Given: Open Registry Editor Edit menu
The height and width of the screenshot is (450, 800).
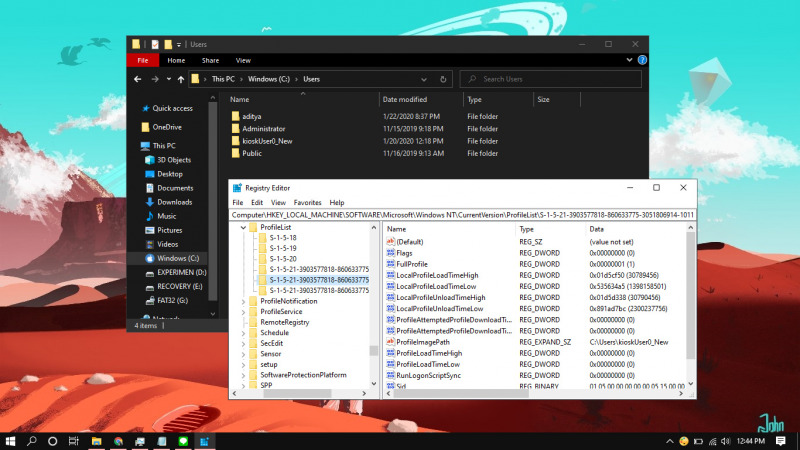Looking at the screenshot, I should [x=257, y=203].
